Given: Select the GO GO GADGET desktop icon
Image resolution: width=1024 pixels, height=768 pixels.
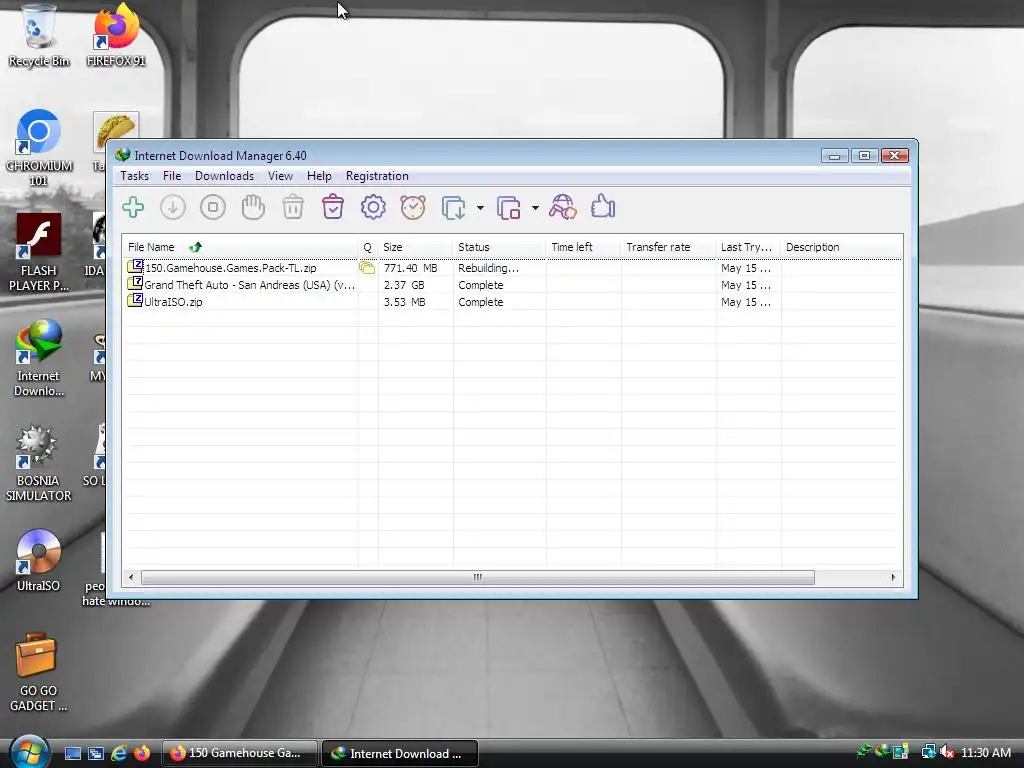Looking at the screenshot, I should click(x=39, y=673).
